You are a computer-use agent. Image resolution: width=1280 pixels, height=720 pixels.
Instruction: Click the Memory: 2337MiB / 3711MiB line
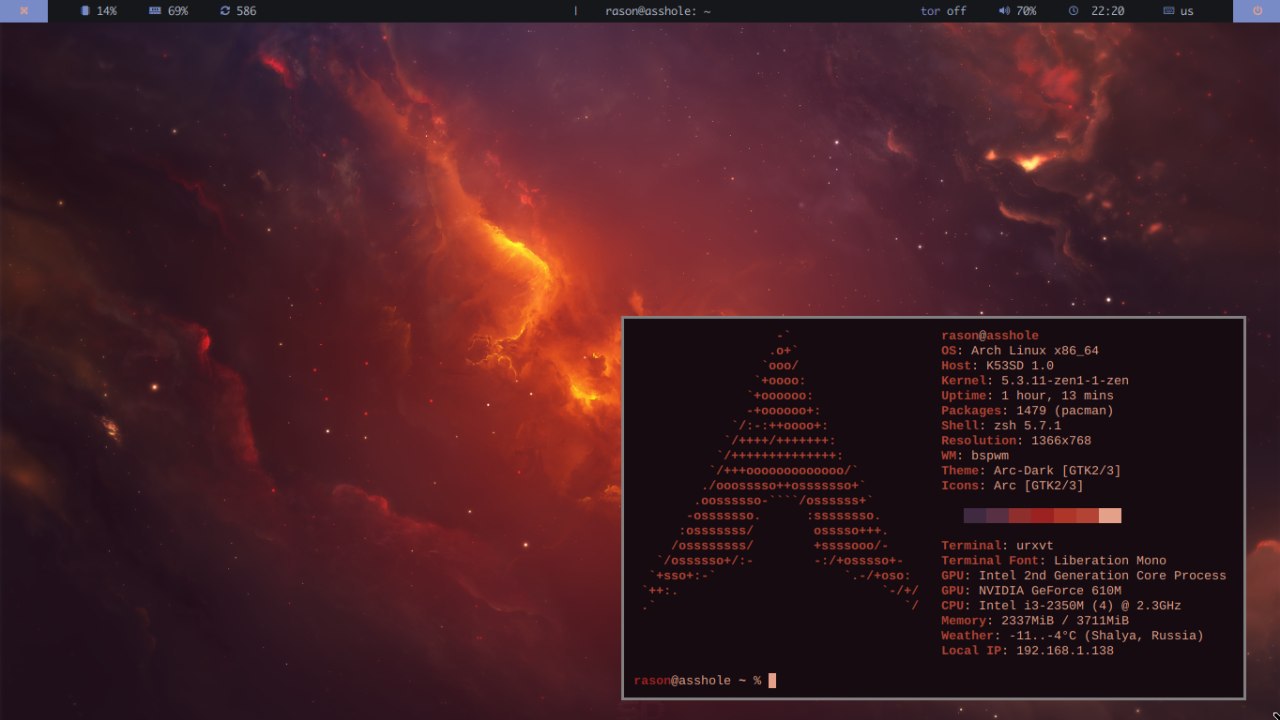point(1035,621)
